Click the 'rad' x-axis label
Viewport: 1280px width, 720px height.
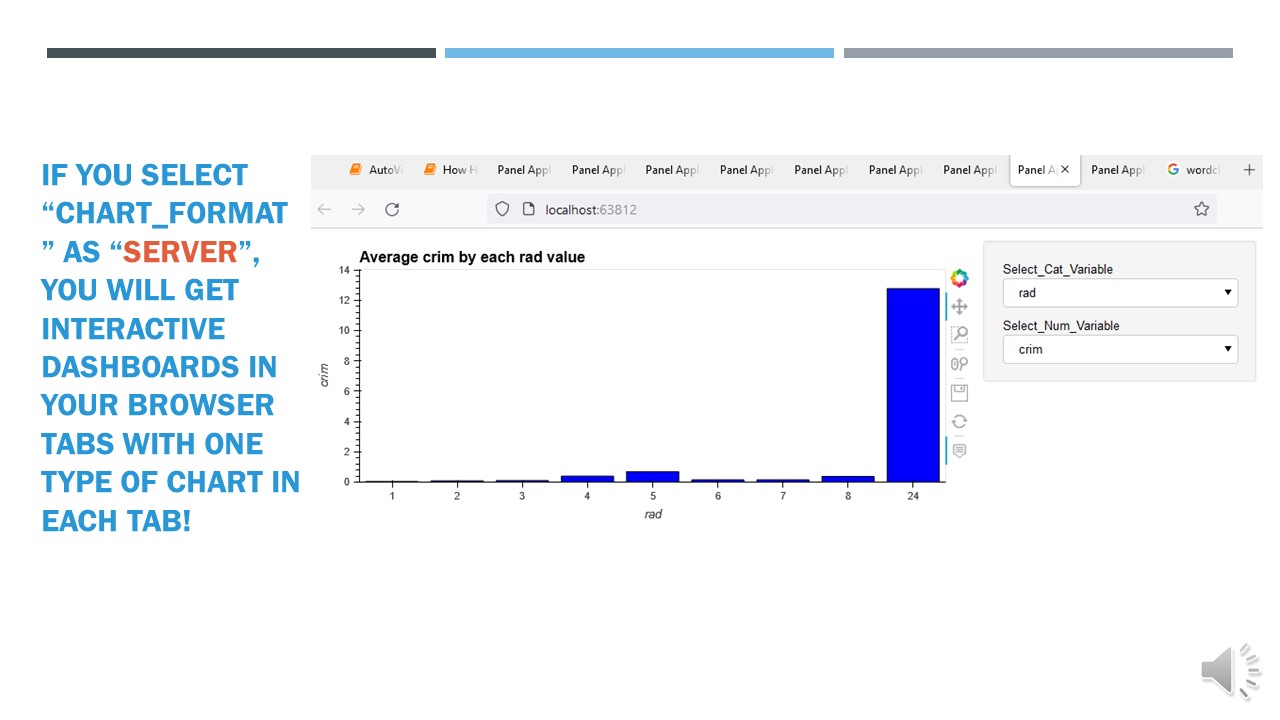click(x=653, y=514)
